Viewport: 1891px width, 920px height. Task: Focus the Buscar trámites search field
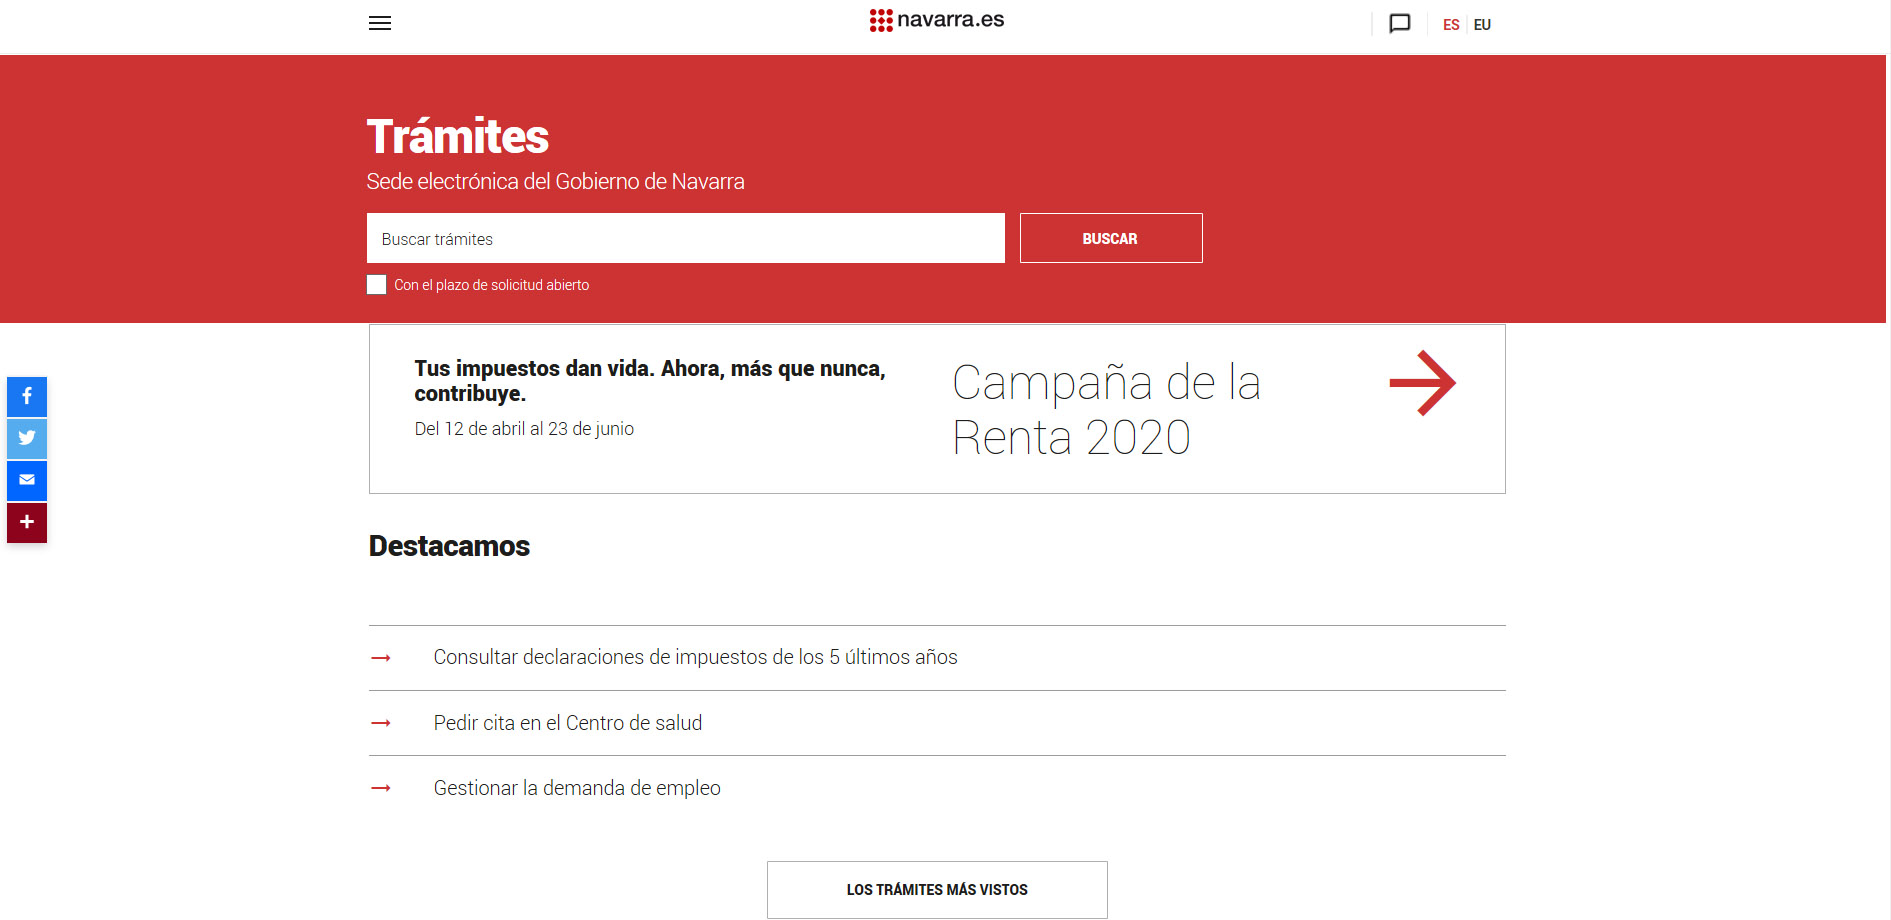(685, 238)
